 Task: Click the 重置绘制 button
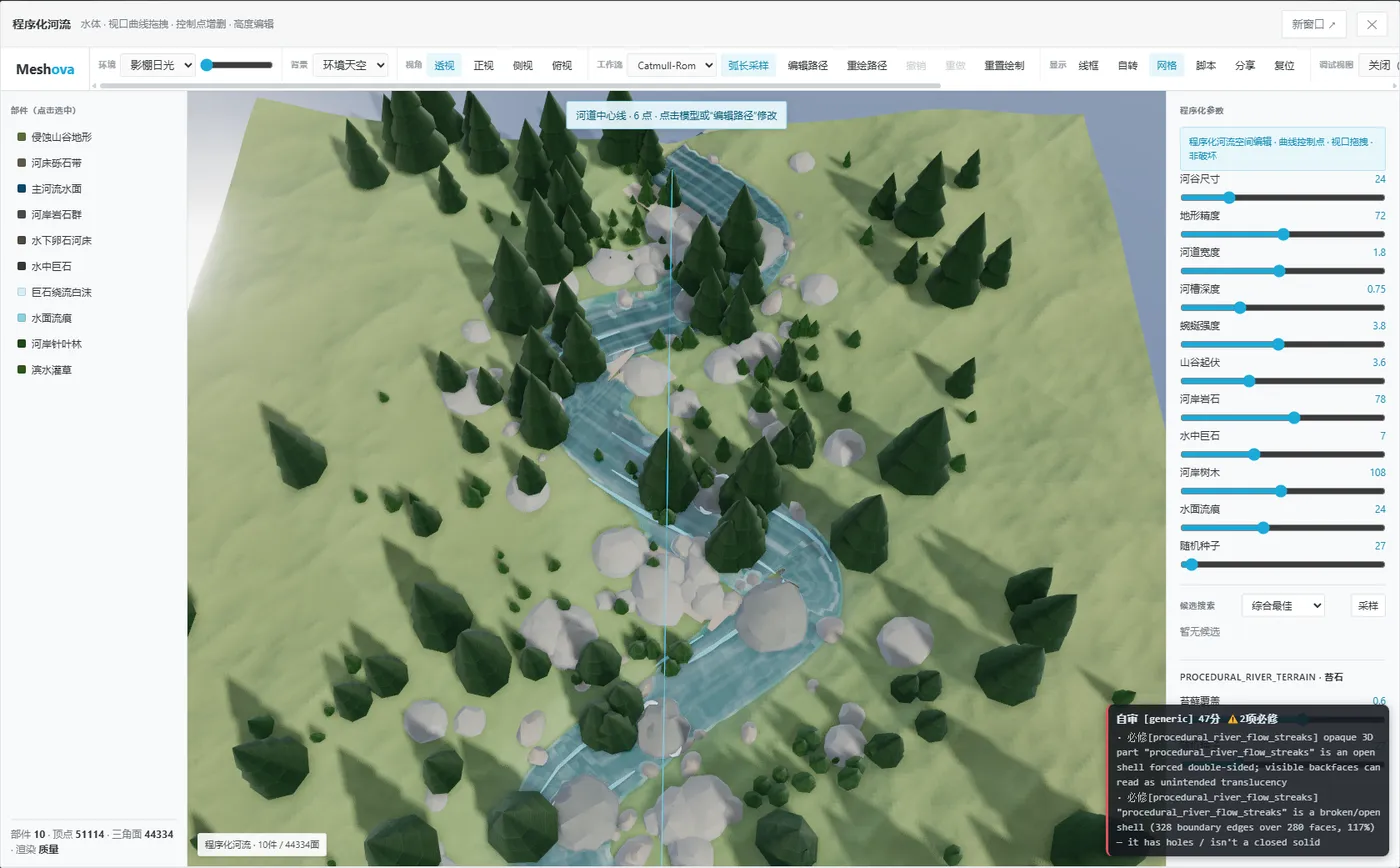pos(1004,65)
